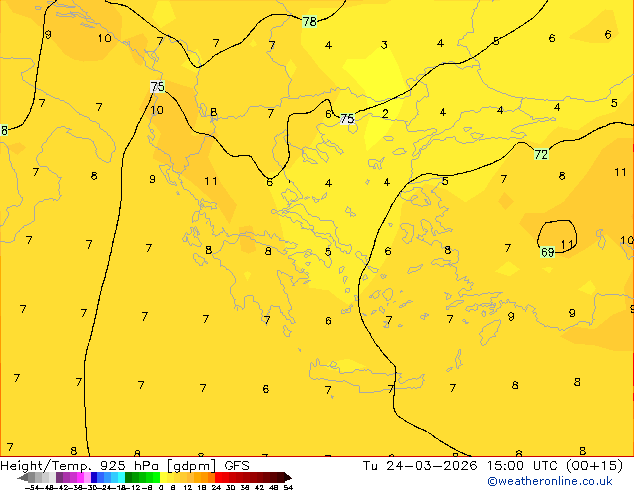Viewport: 634px width, 490px height.
Task: Click the 11 inside the closed 69 contour
Action: pos(567,245)
